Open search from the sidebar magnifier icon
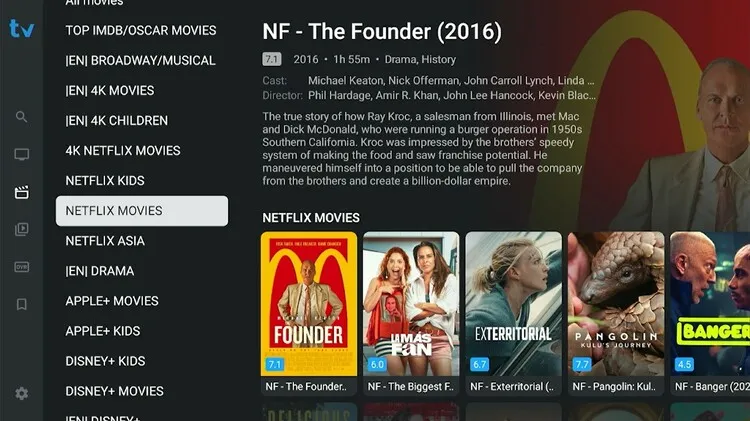 [x=21, y=117]
